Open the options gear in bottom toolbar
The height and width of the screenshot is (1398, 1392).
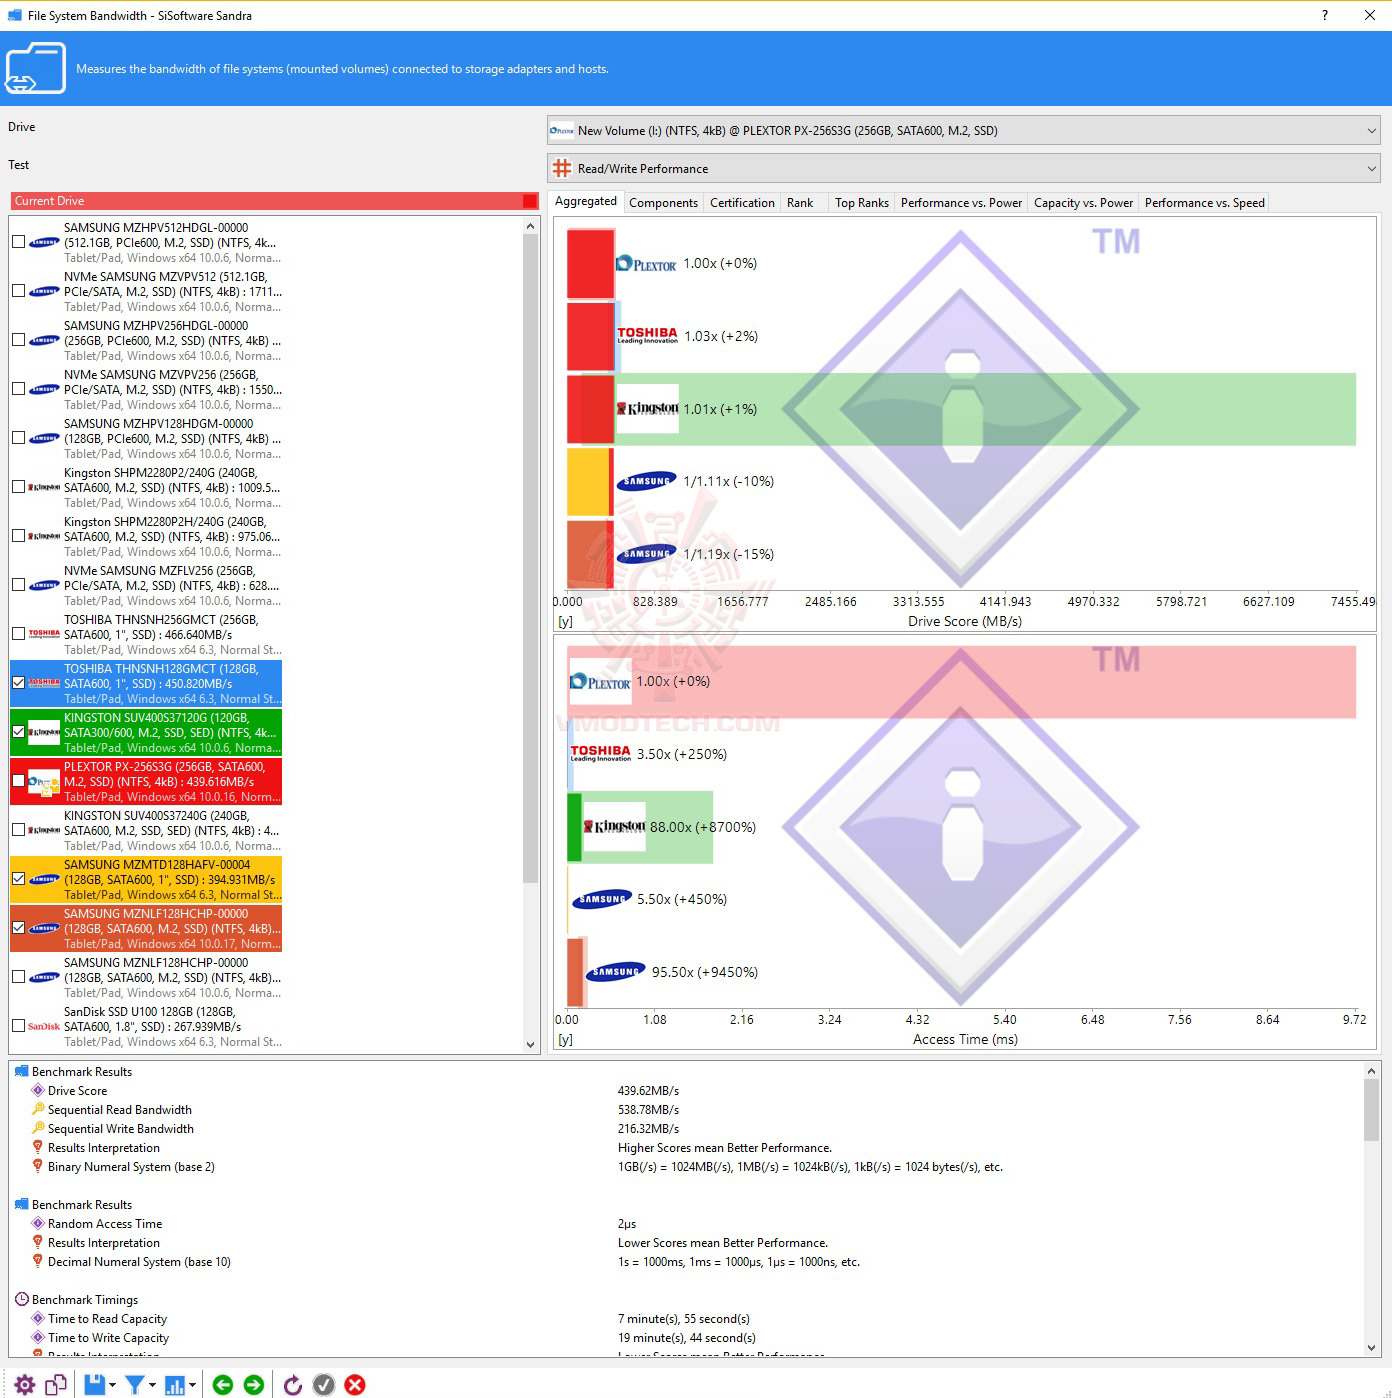pyautogui.click(x=25, y=1384)
